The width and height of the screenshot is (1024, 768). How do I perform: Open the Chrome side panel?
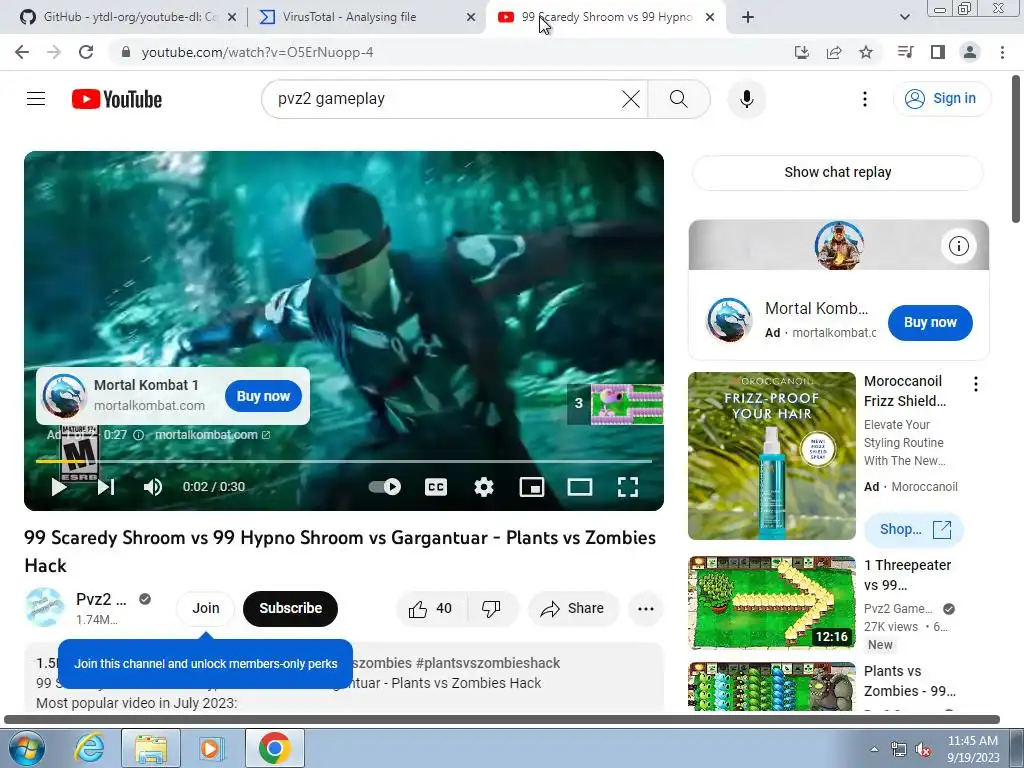[x=938, y=52]
